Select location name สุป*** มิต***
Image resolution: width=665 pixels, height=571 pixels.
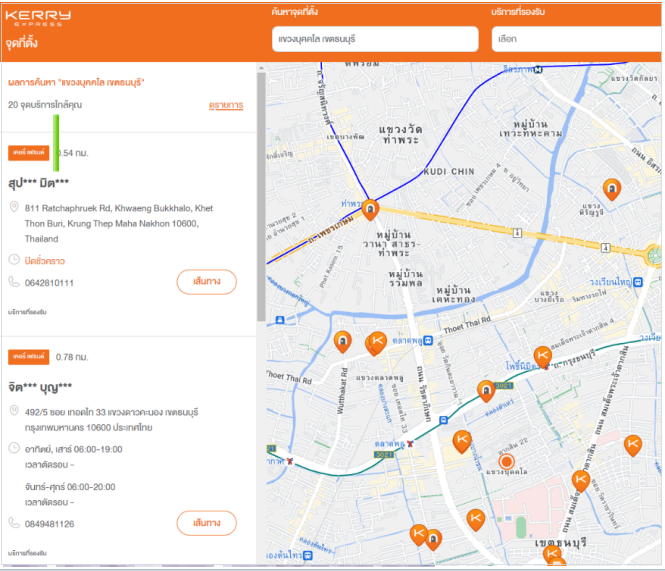click(38, 183)
